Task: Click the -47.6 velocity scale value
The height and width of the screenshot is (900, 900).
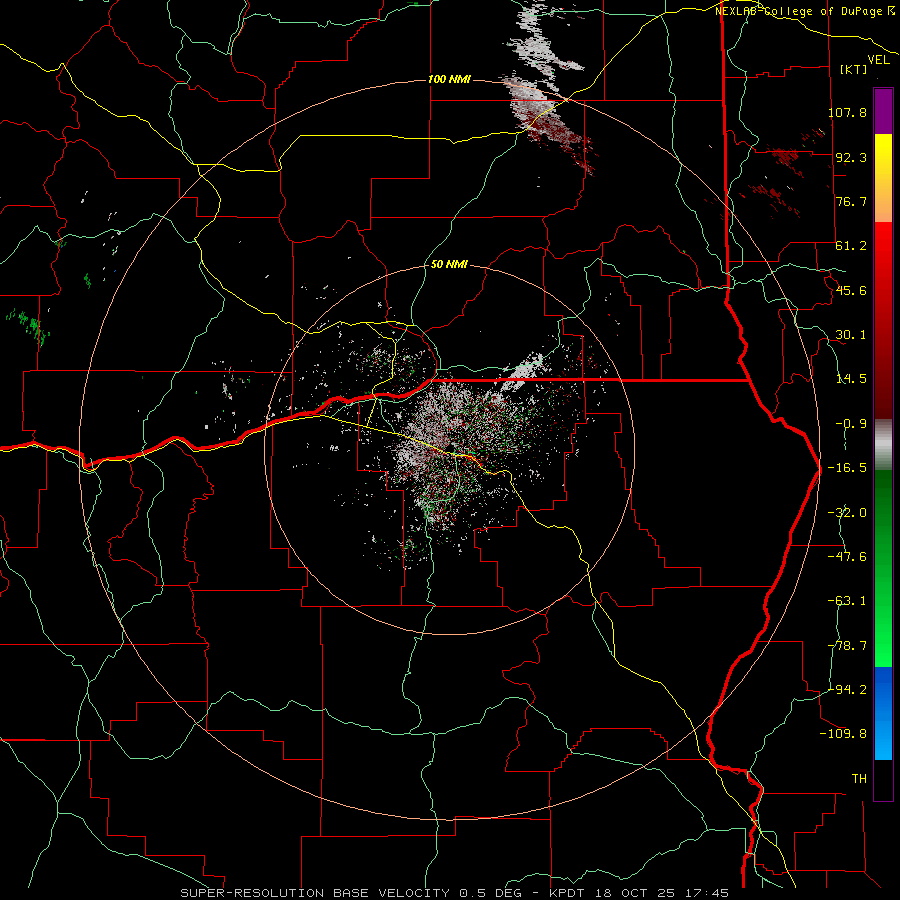Action: click(x=847, y=557)
